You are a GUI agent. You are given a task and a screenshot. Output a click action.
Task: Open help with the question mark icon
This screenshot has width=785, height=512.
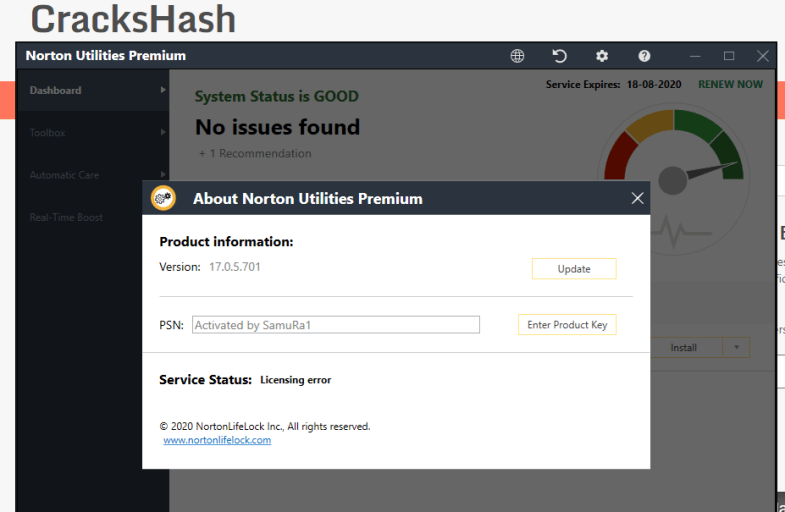644,56
